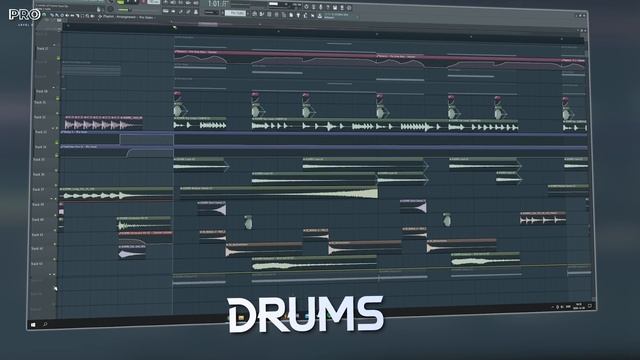Click the song position time display
Image resolution: width=640 pixels, height=360 pixels.
(x=217, y=4)
